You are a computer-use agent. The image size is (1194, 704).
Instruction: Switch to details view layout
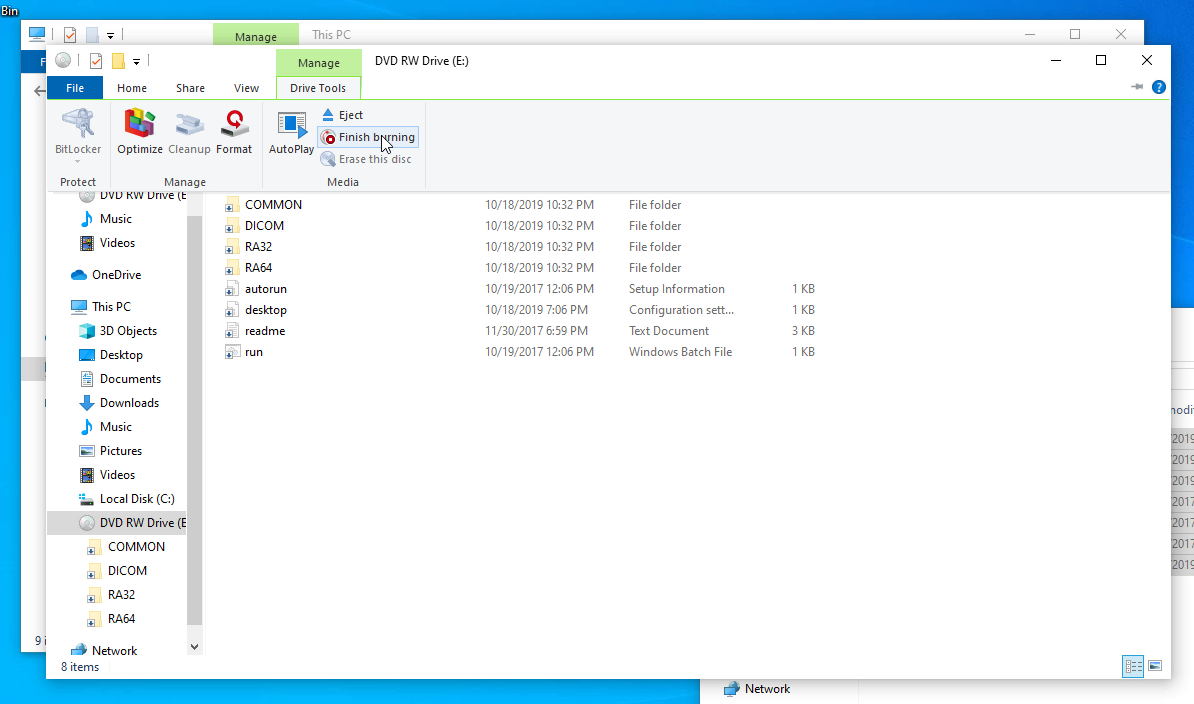(x=1133, y=666)
